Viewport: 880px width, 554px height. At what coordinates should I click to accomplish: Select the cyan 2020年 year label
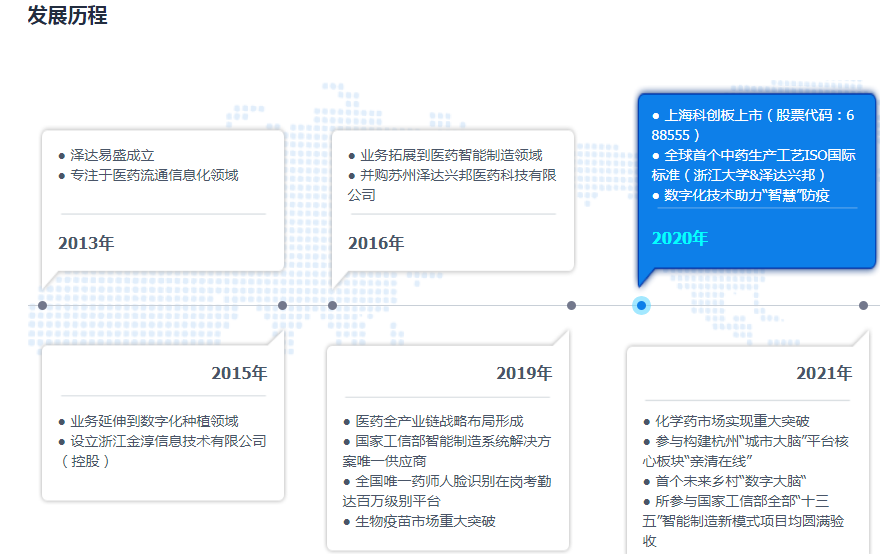[x=679, y=238]
